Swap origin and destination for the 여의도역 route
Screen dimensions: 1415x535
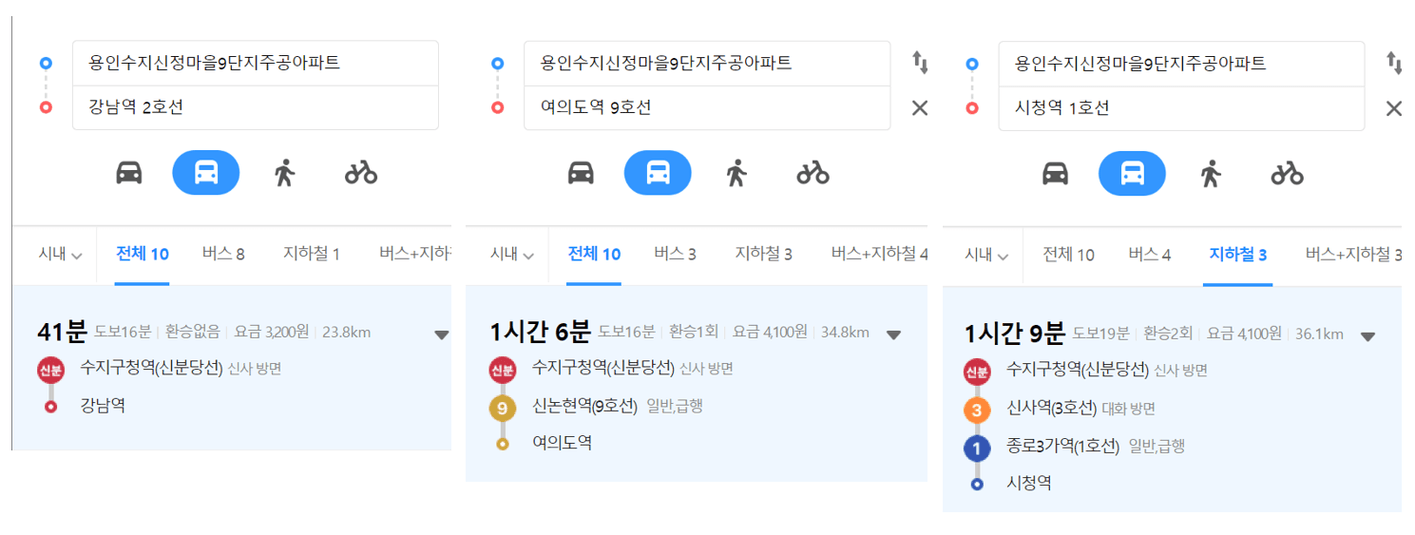[920, 63]
